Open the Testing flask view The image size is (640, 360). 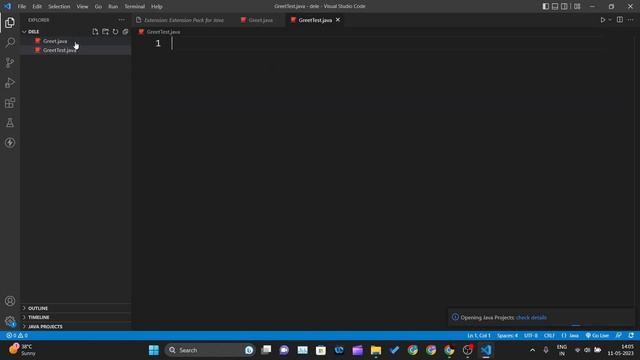[x=10, y=122]
